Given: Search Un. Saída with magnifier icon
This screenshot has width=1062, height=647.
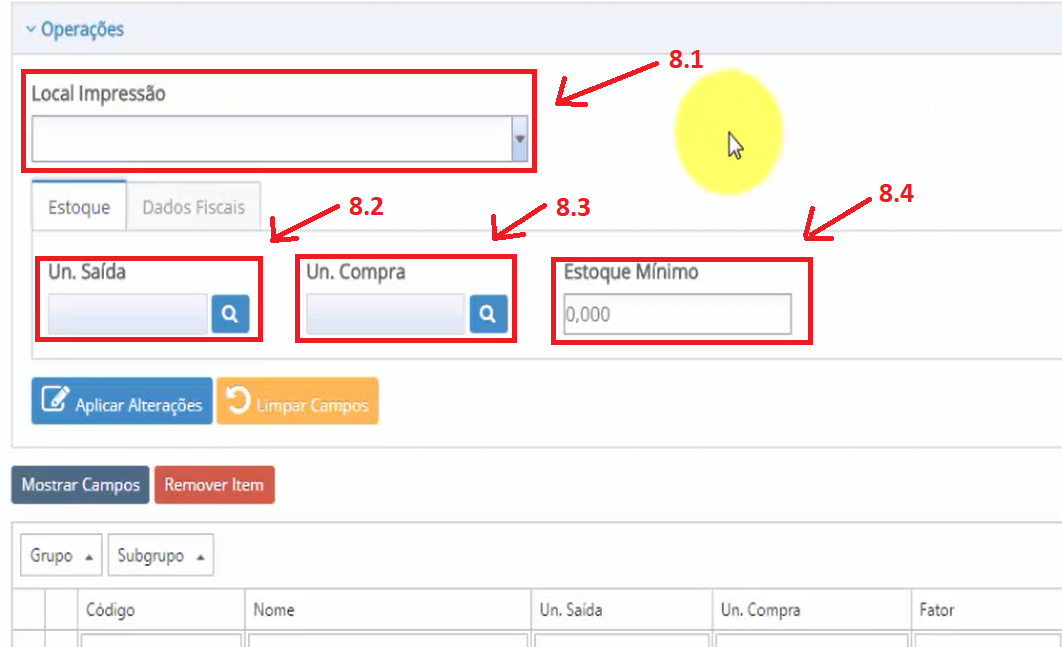Looking at the screenshot, I should pyautogui.click(x=230, y=314).
